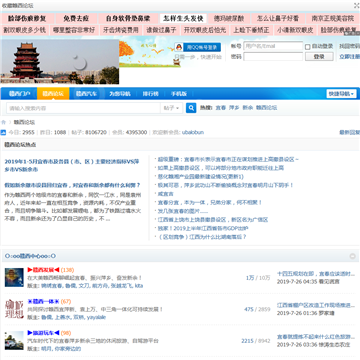Open the 赣西一体 forum title link
360x360 pixels.
(43, 301)
